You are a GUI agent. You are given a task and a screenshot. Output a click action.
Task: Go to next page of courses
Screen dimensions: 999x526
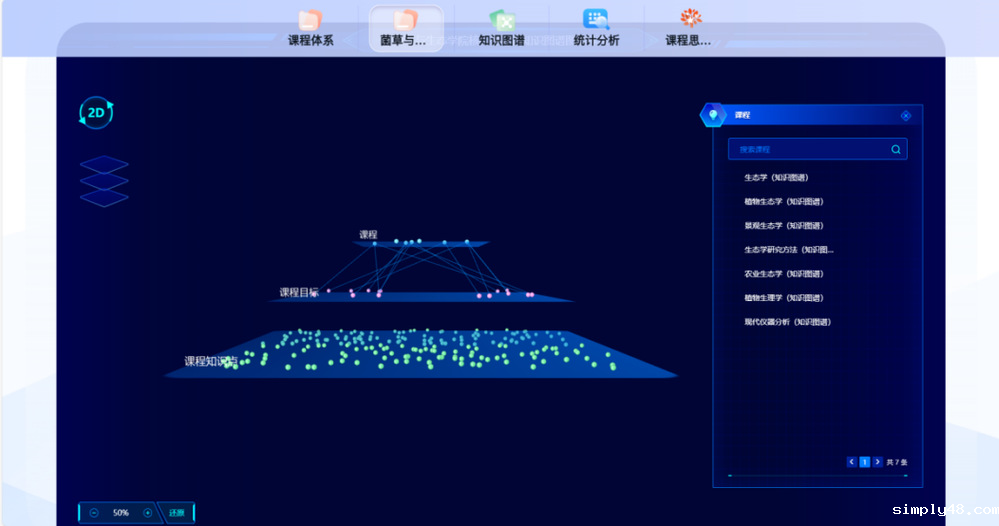pyautogui.click(x=878, y=462)
